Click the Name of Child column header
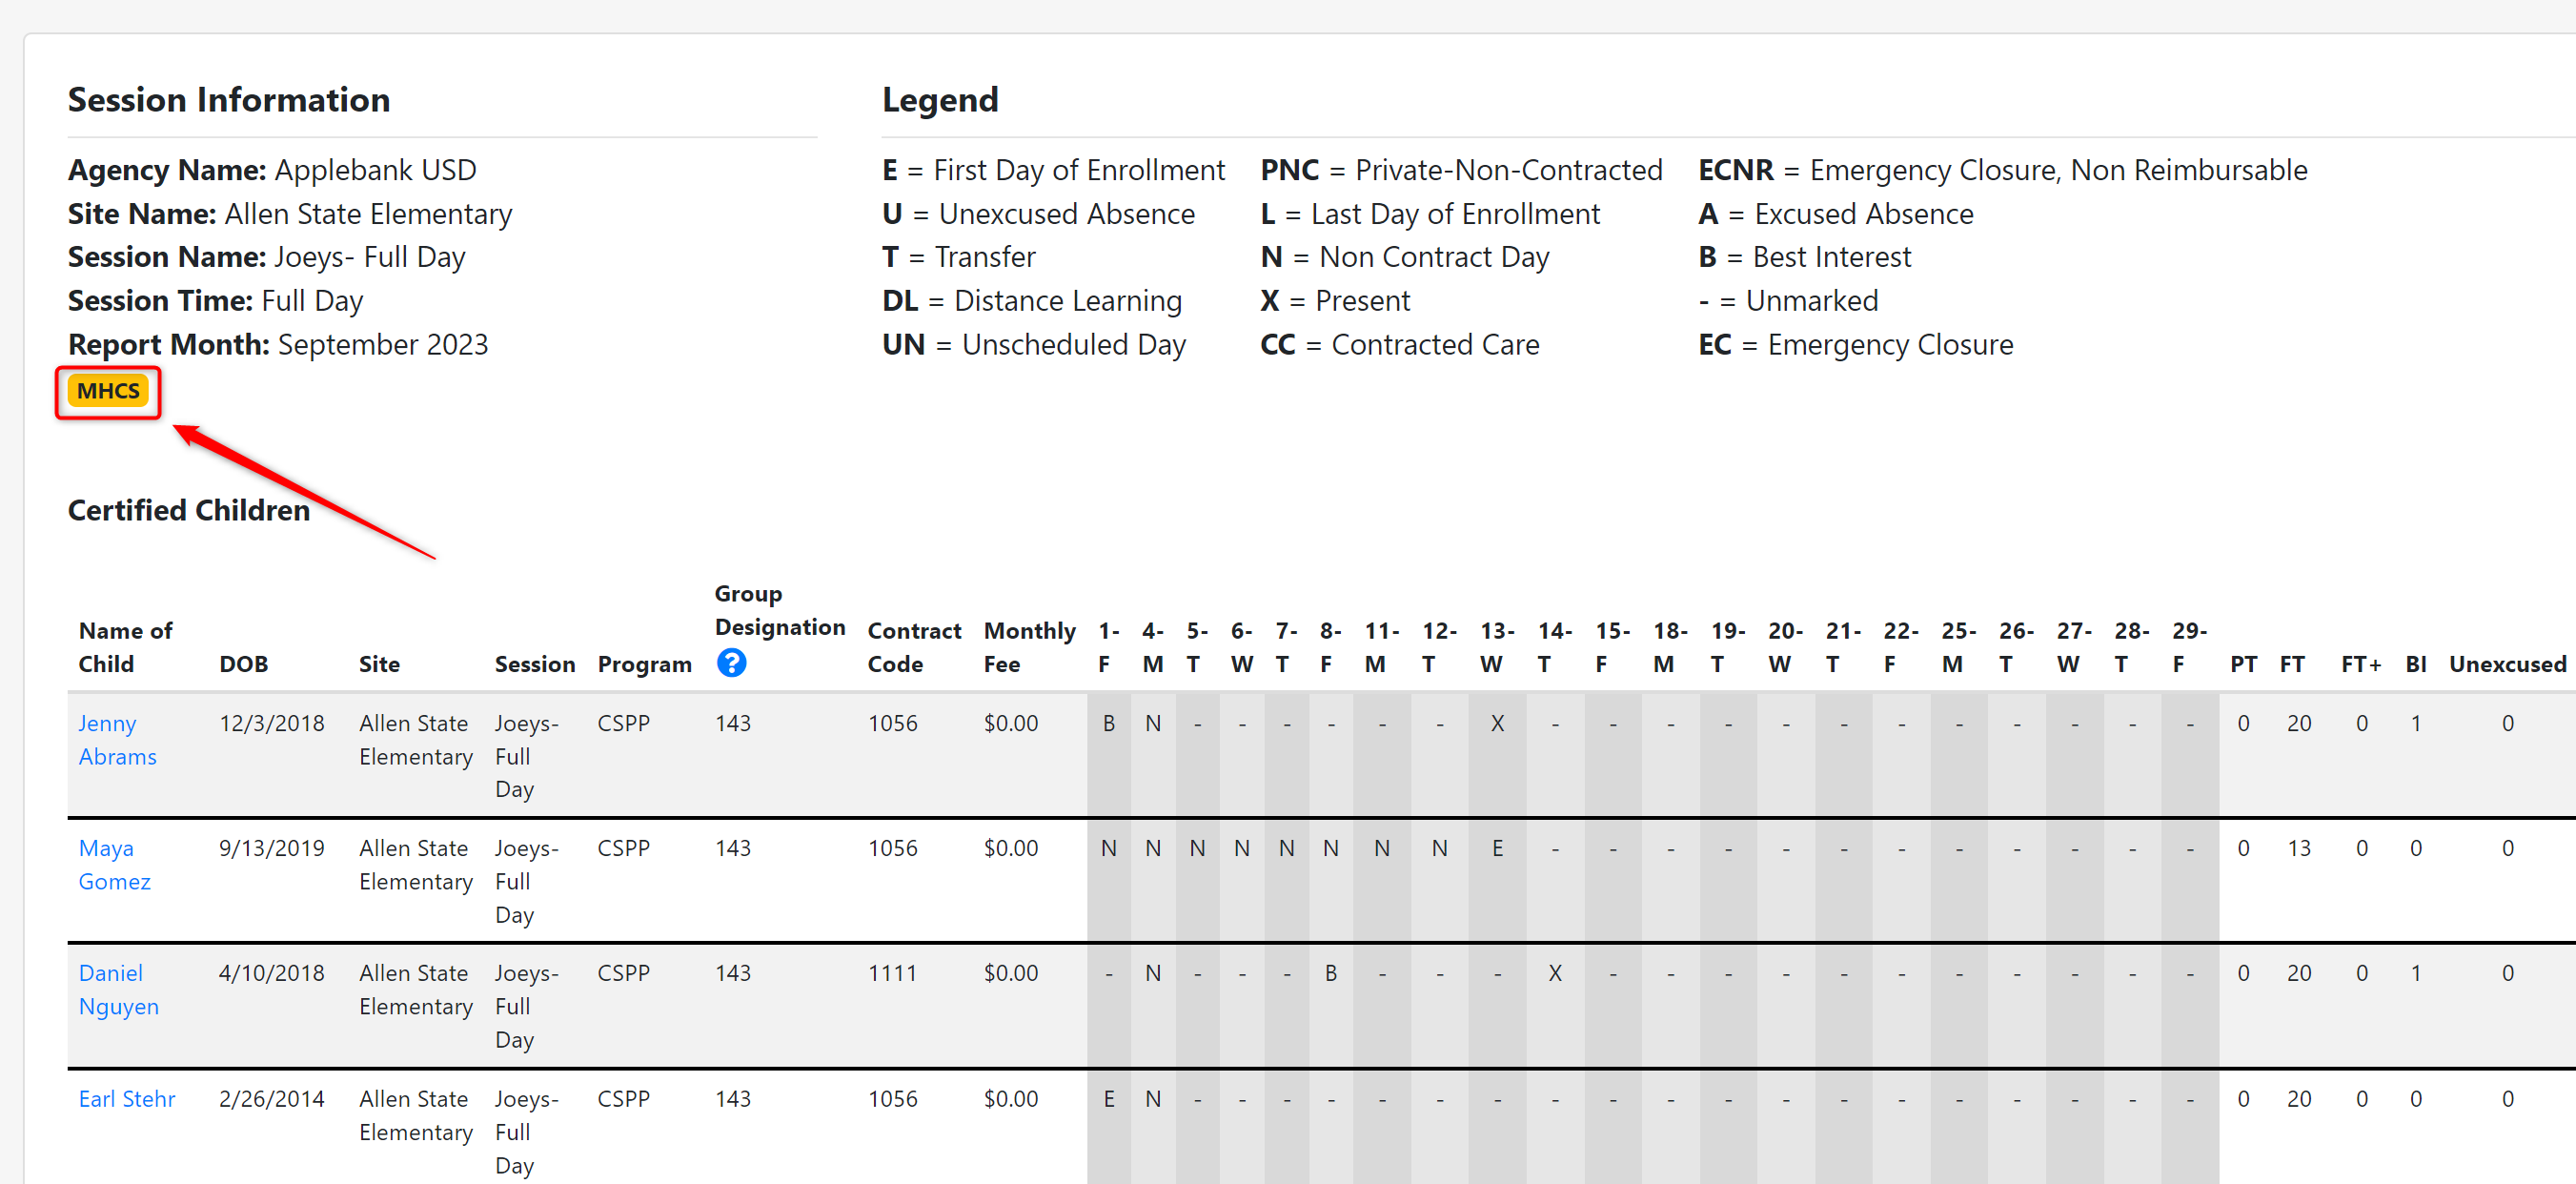Screen dimensions: 2576x1184 [x=125, y=647]
